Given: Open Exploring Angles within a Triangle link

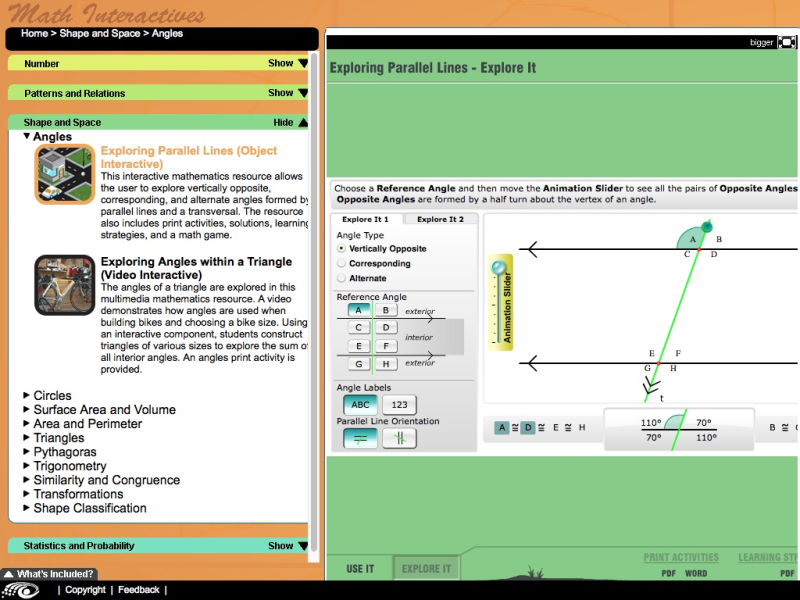Looking at the screenshot, I should click(196, 268).
